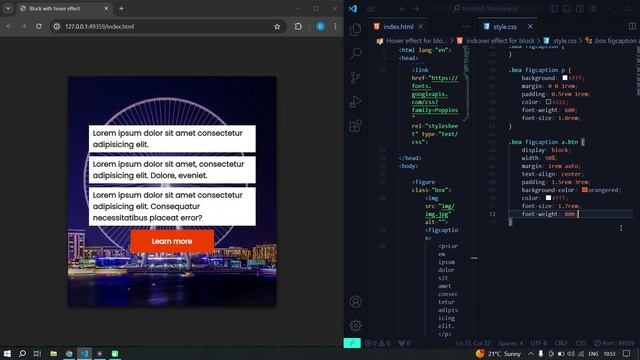The width and height of the screenshot is (640, 360).
Task: Go forward in VS Code editor history
Action: (416, 9)
